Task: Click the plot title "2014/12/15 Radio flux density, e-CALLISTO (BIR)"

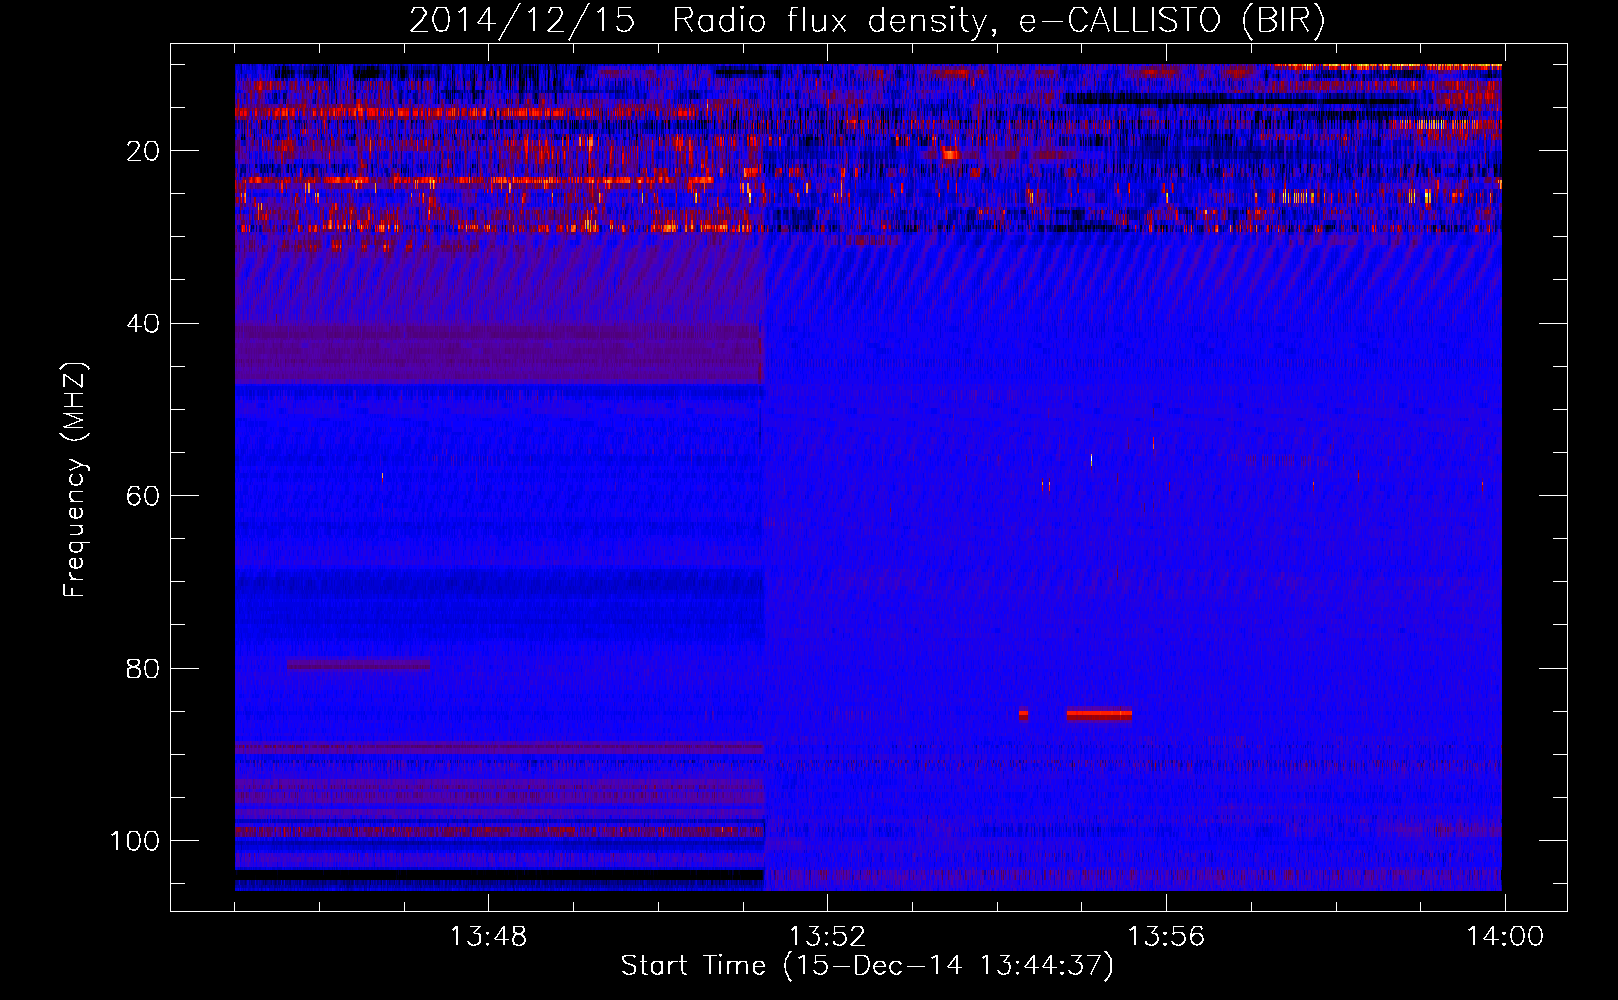Action: pos(867,21)
